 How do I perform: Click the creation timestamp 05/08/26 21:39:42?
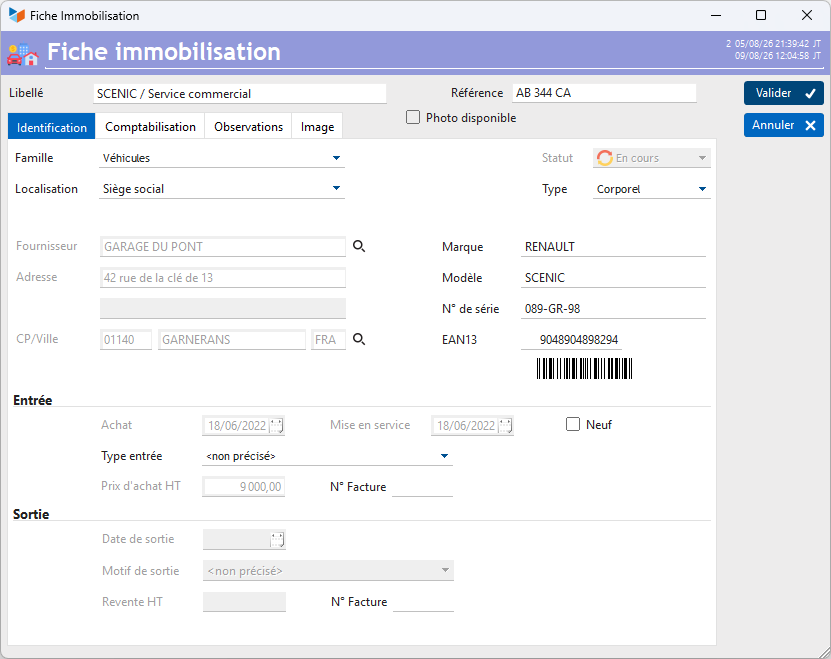[x=772, y=44]
